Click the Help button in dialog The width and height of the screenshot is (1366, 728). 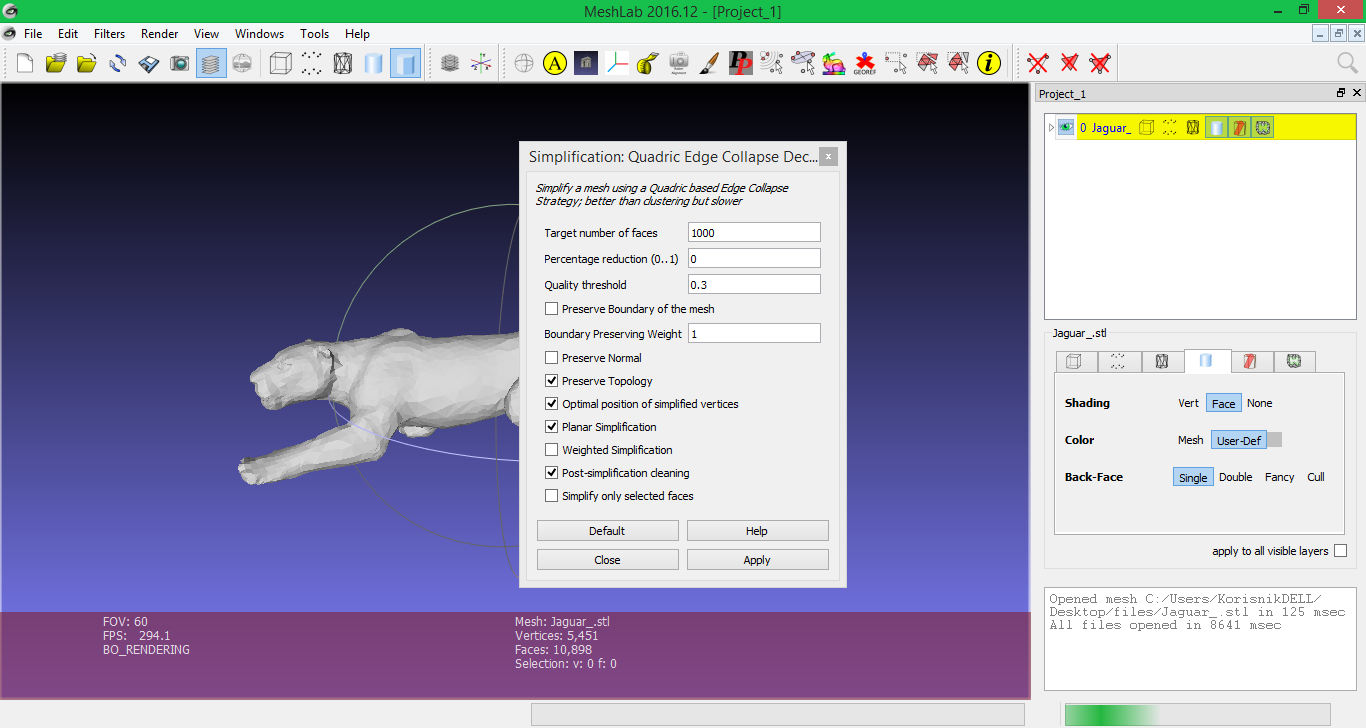(x=757, y=531)
